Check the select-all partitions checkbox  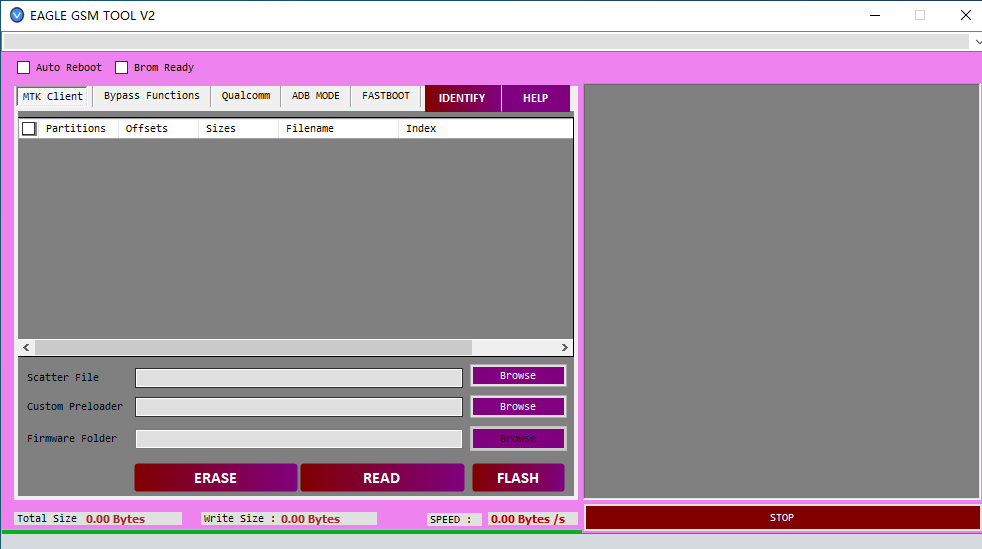(29, 128)
